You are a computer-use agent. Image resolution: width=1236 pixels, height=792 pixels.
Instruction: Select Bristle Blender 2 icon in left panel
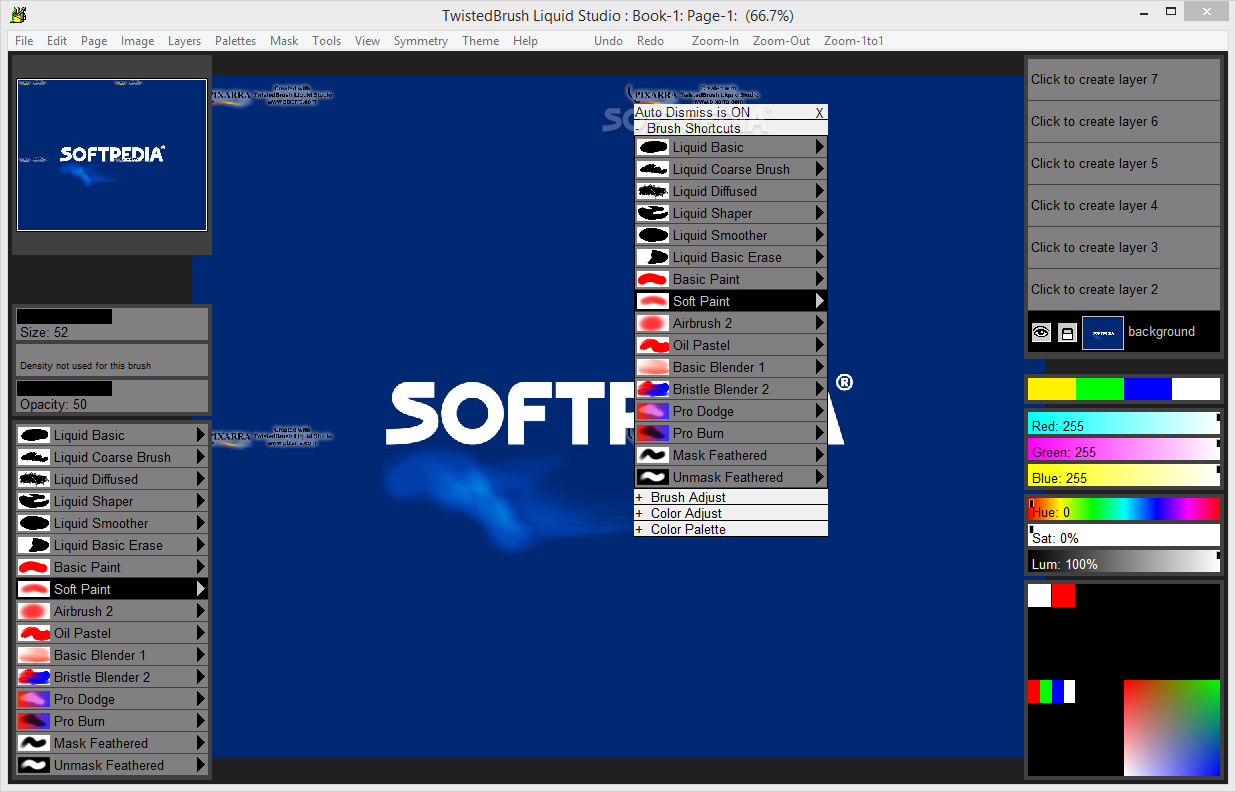(x=34, y=677)
